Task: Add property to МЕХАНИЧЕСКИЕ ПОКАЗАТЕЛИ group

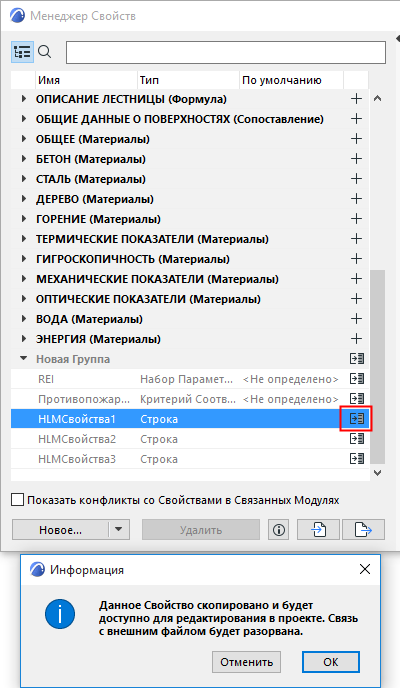Action: 356,279
